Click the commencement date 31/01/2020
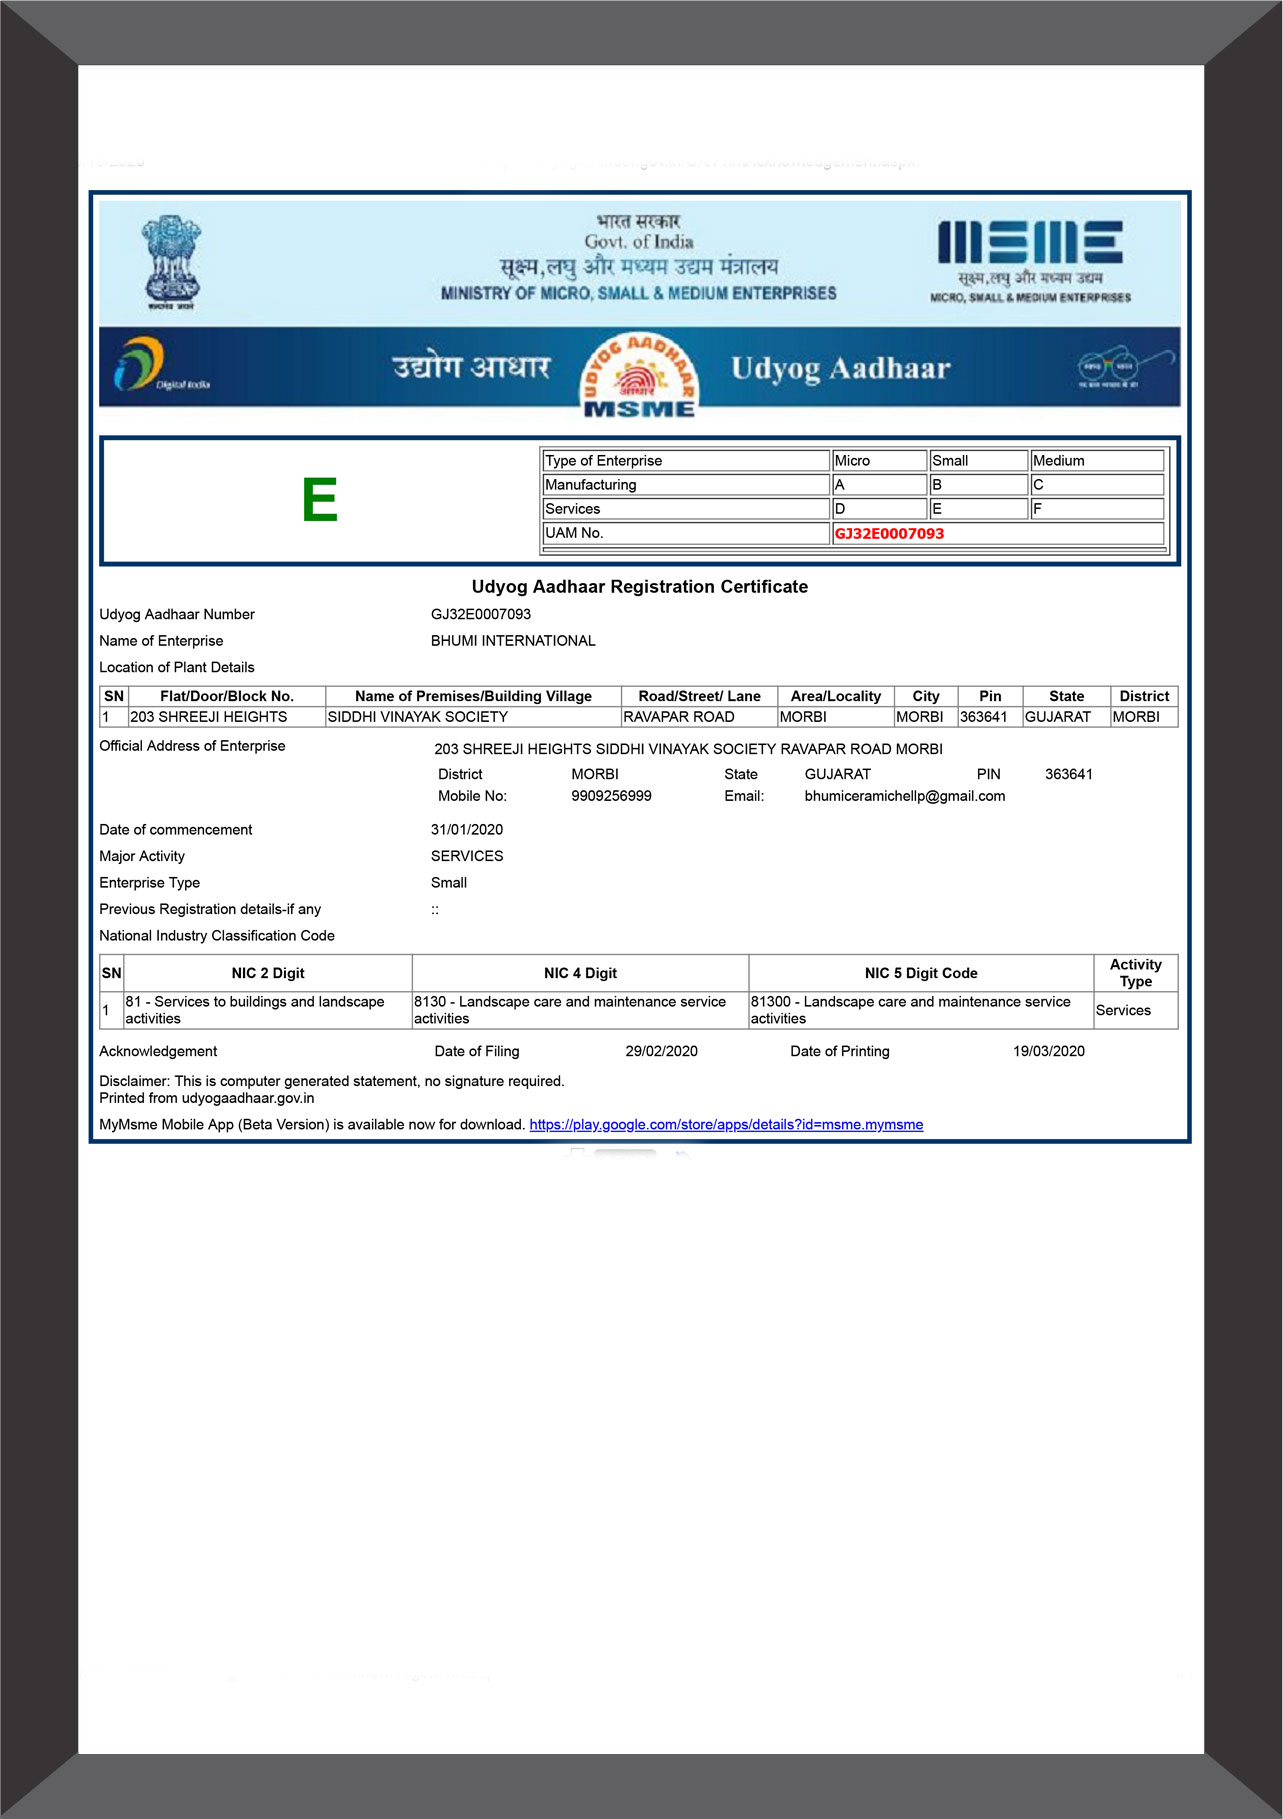Screen dimensions: 1283x1819 coord(467,830)
